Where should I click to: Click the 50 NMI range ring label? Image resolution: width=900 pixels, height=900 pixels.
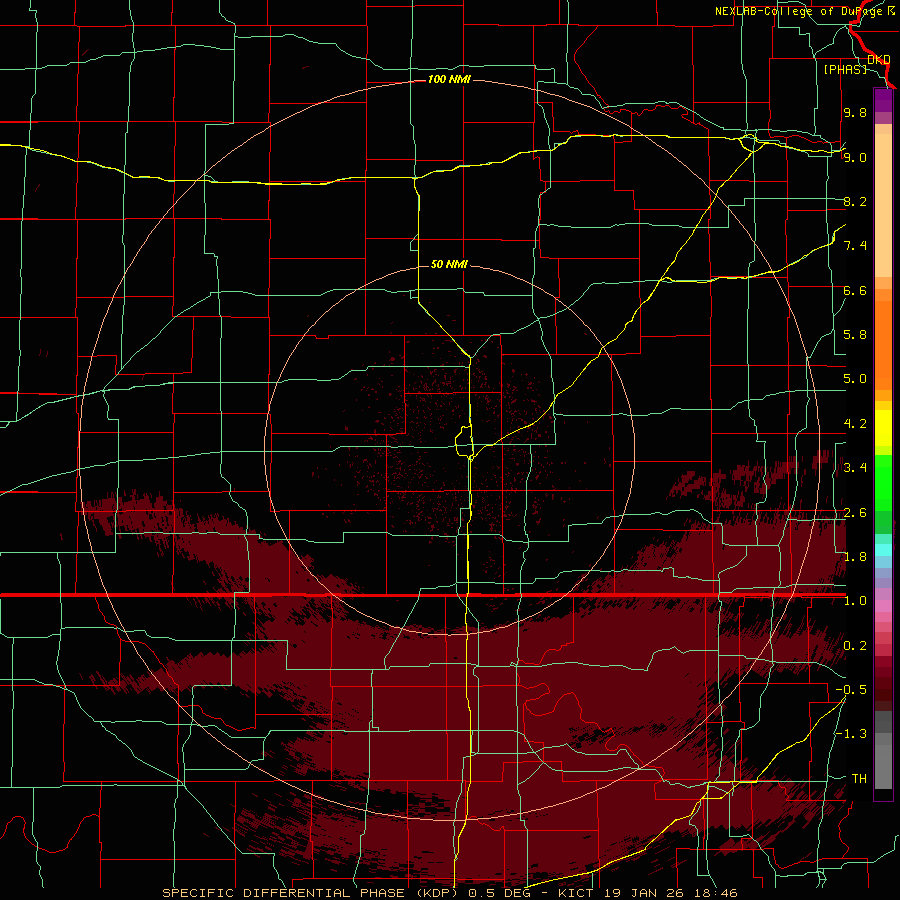coord(449,264)
